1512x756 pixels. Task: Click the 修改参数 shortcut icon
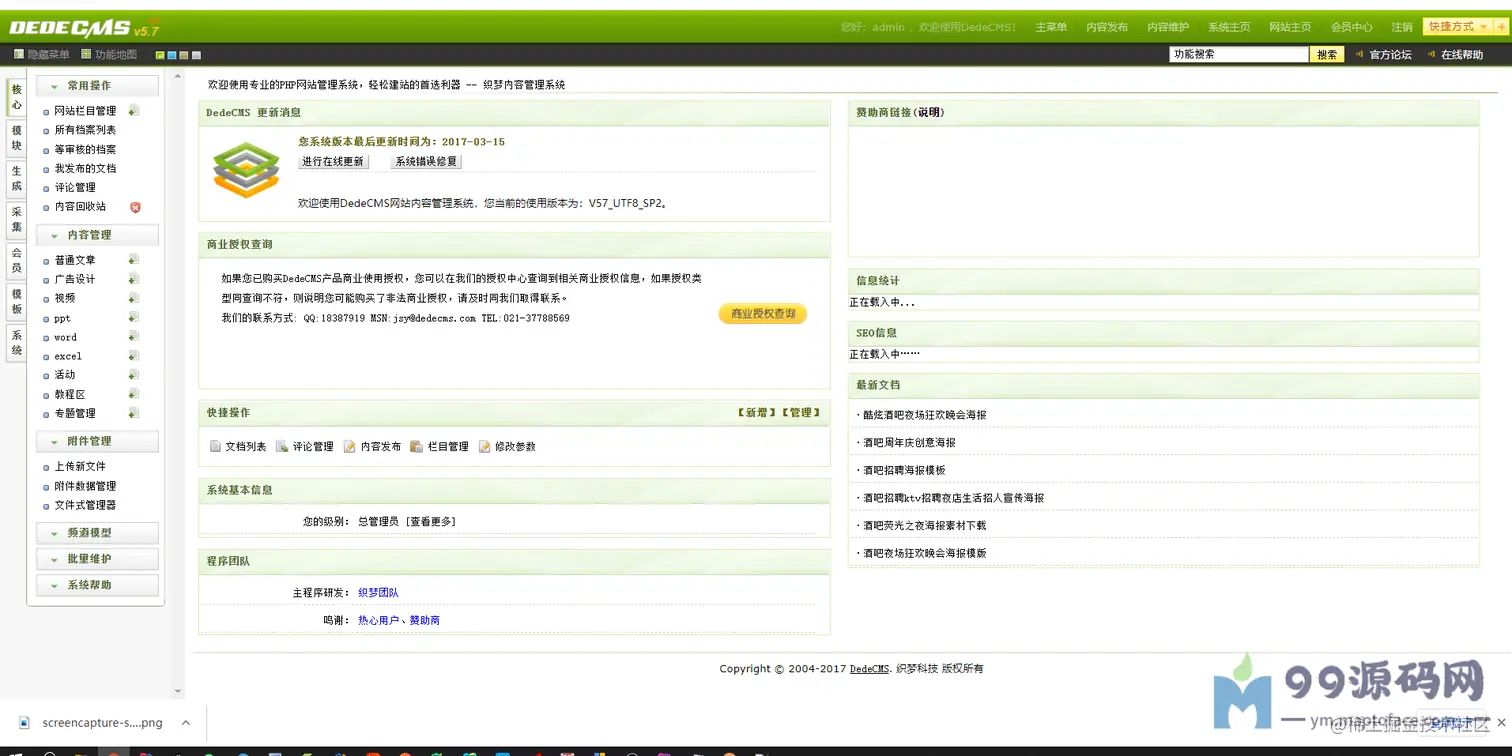[x=484, y=446]
